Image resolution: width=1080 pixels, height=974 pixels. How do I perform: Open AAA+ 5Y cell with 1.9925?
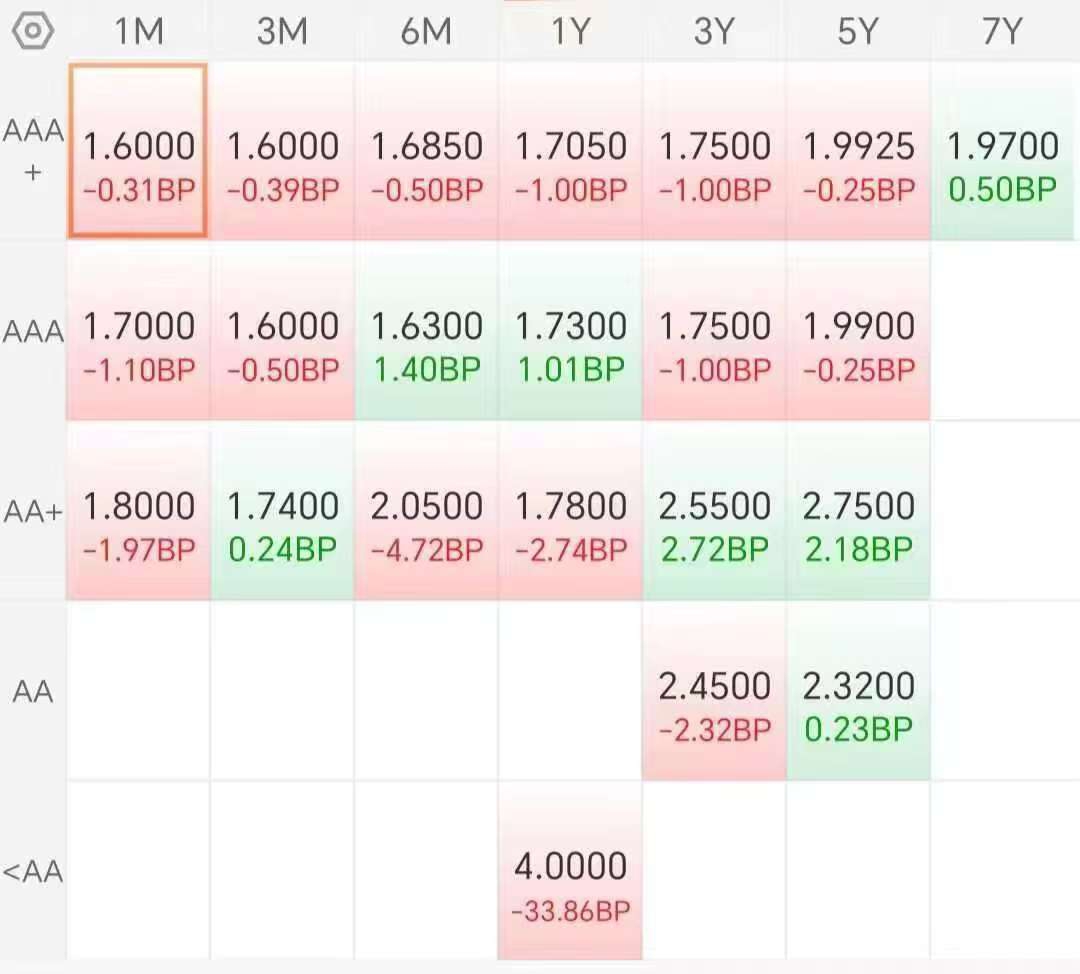tap(858, 151)
